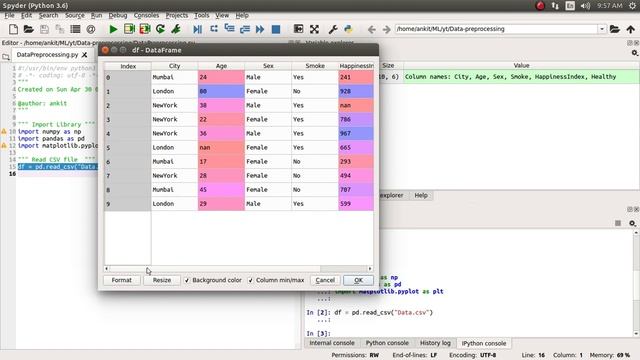Screen dimensions: 640x360
Task: Click the working directory path field
Action: tap(496, 29)
